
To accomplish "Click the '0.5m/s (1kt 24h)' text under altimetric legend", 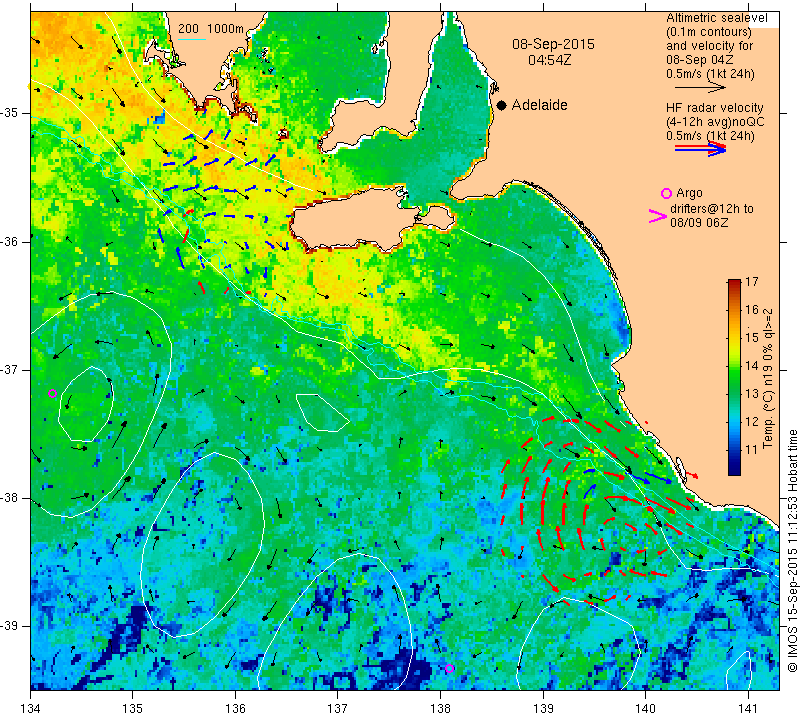I will click(x=710, y=74).
